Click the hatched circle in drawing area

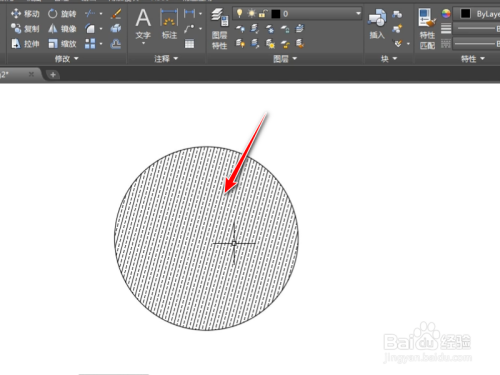point(206,238)
